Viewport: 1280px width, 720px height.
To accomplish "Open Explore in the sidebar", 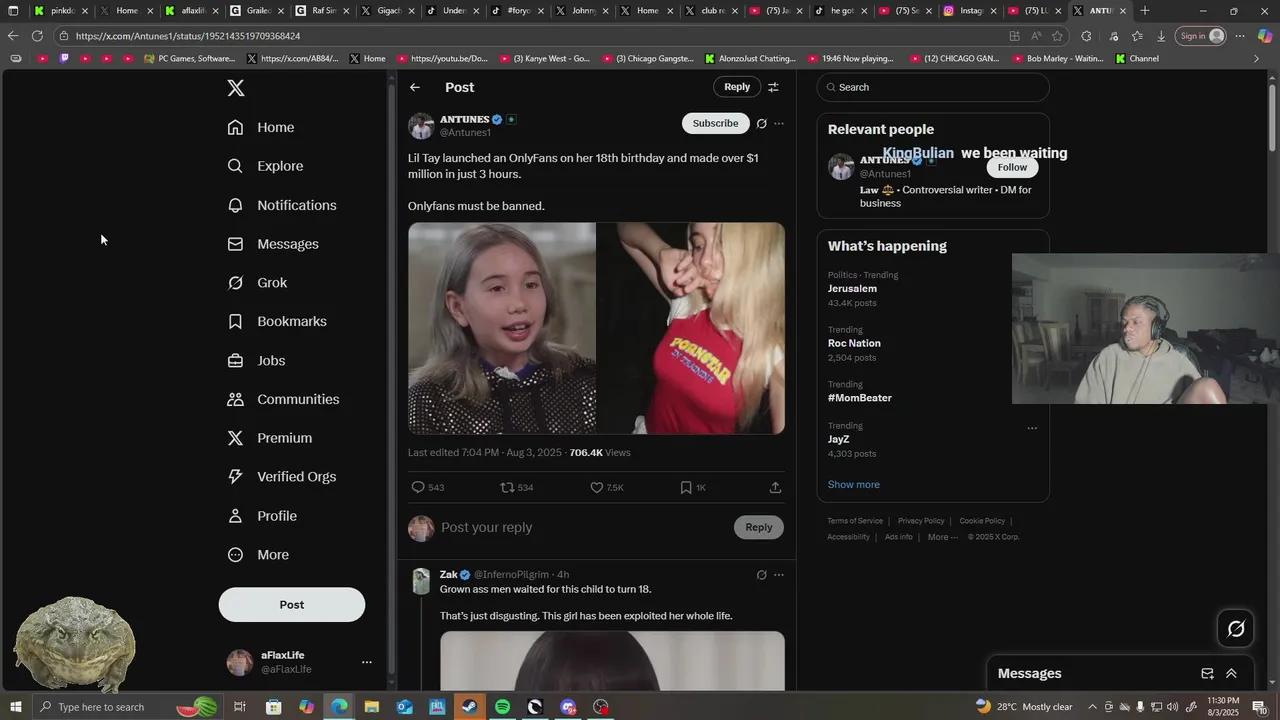I will tap(265, 166).
